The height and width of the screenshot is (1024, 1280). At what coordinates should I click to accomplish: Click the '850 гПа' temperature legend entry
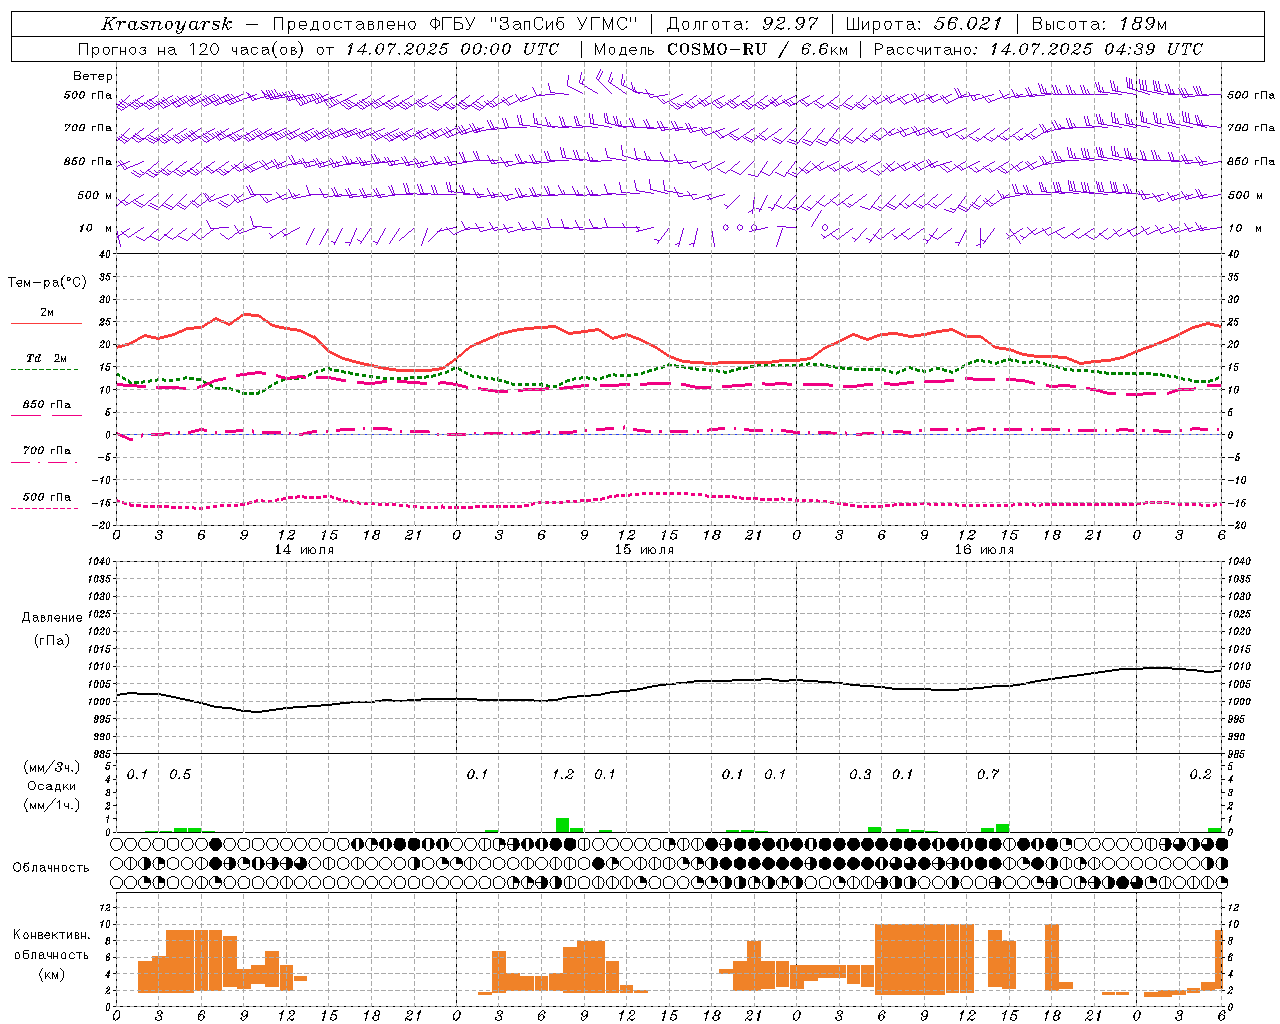[x=46, y=405]
